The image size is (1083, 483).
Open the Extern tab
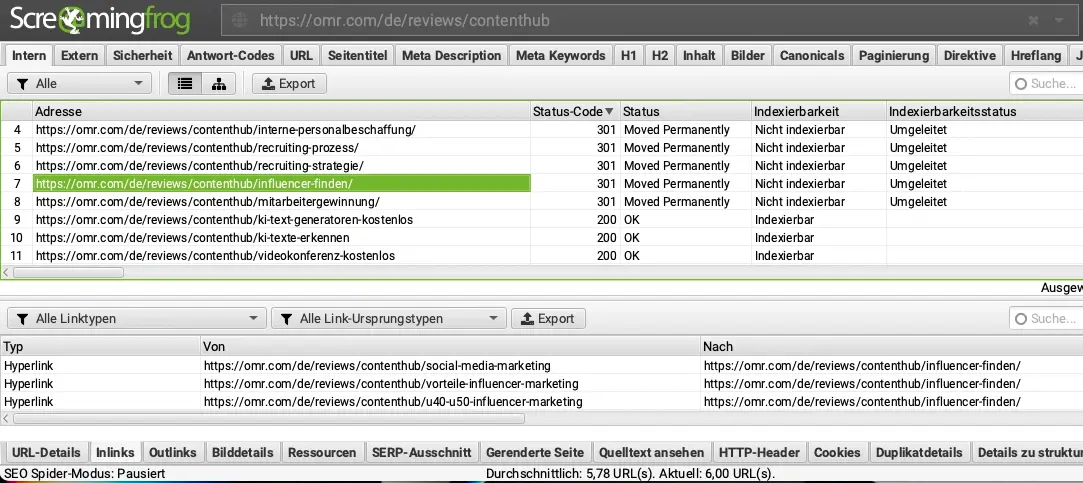(x=79, y=55)
